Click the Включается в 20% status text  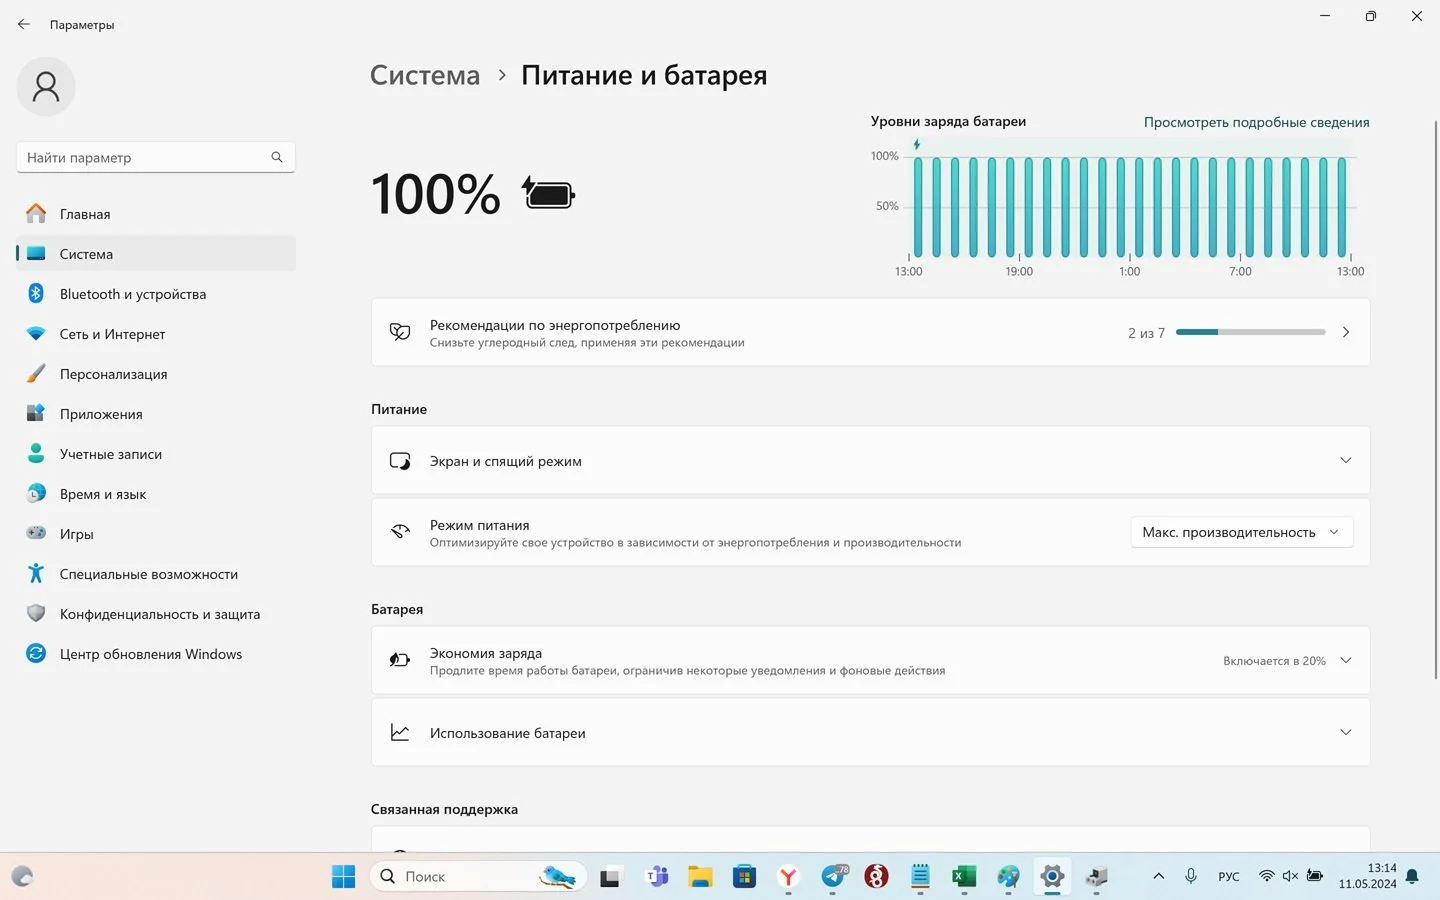tap(1274, 661)
